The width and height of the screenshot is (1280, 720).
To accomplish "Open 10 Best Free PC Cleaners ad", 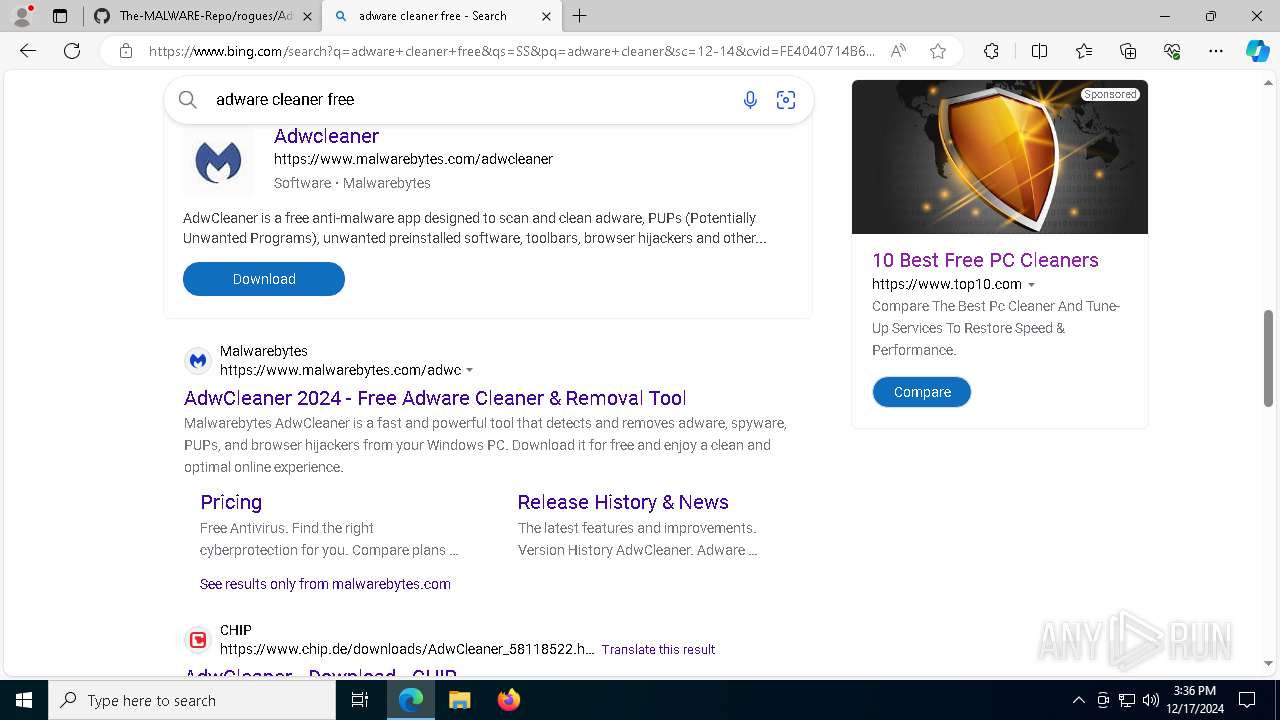I will [x=985, y=260].
